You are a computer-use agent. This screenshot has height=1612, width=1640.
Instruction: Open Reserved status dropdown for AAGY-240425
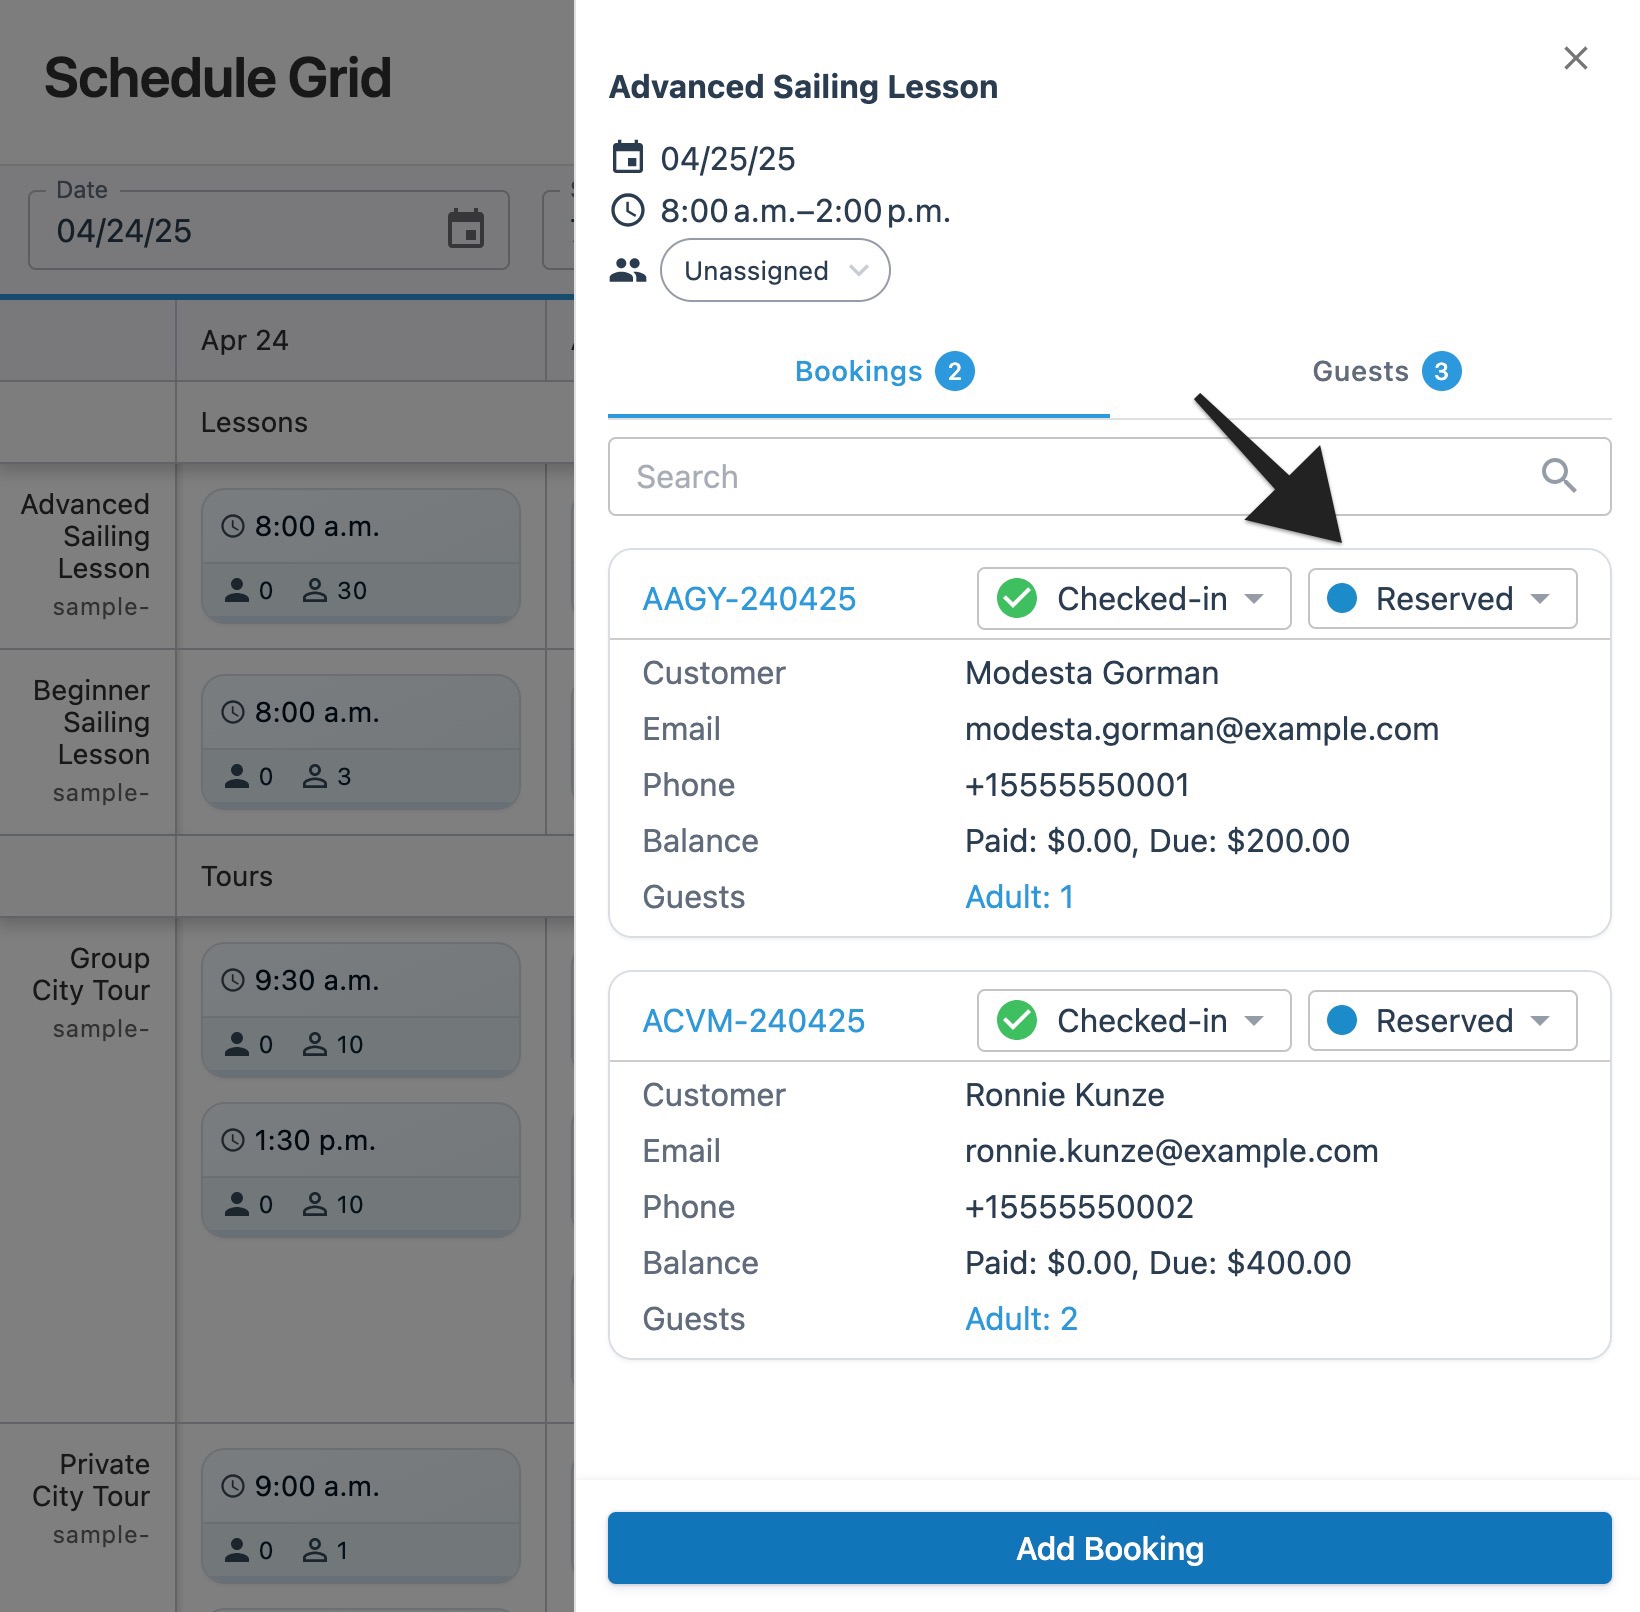click(1442, 599)
